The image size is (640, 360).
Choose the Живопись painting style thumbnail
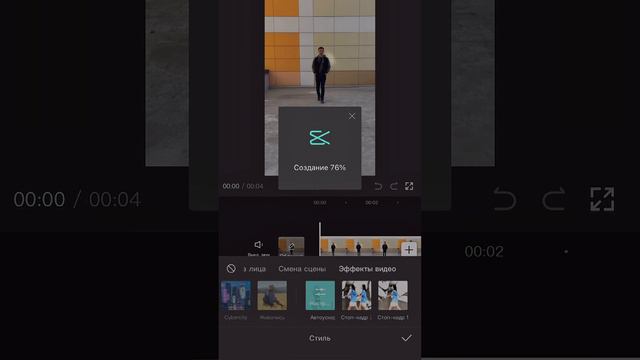(x=272, y=296)
